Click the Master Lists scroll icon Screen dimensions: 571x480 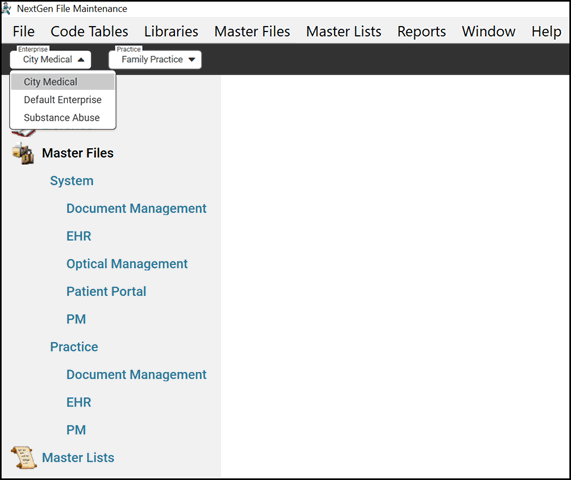(x=24, y=458)
